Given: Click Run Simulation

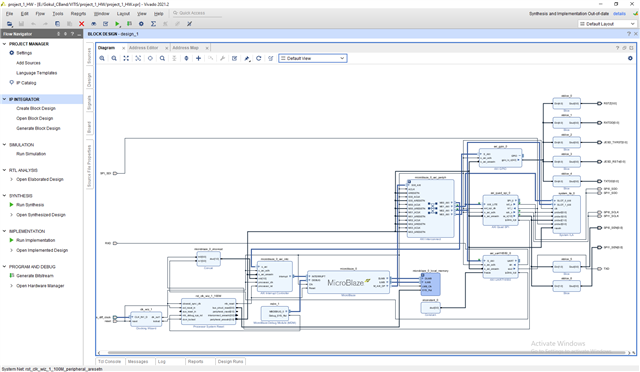Looking at the screenshot, I should [x=31, y=154].
